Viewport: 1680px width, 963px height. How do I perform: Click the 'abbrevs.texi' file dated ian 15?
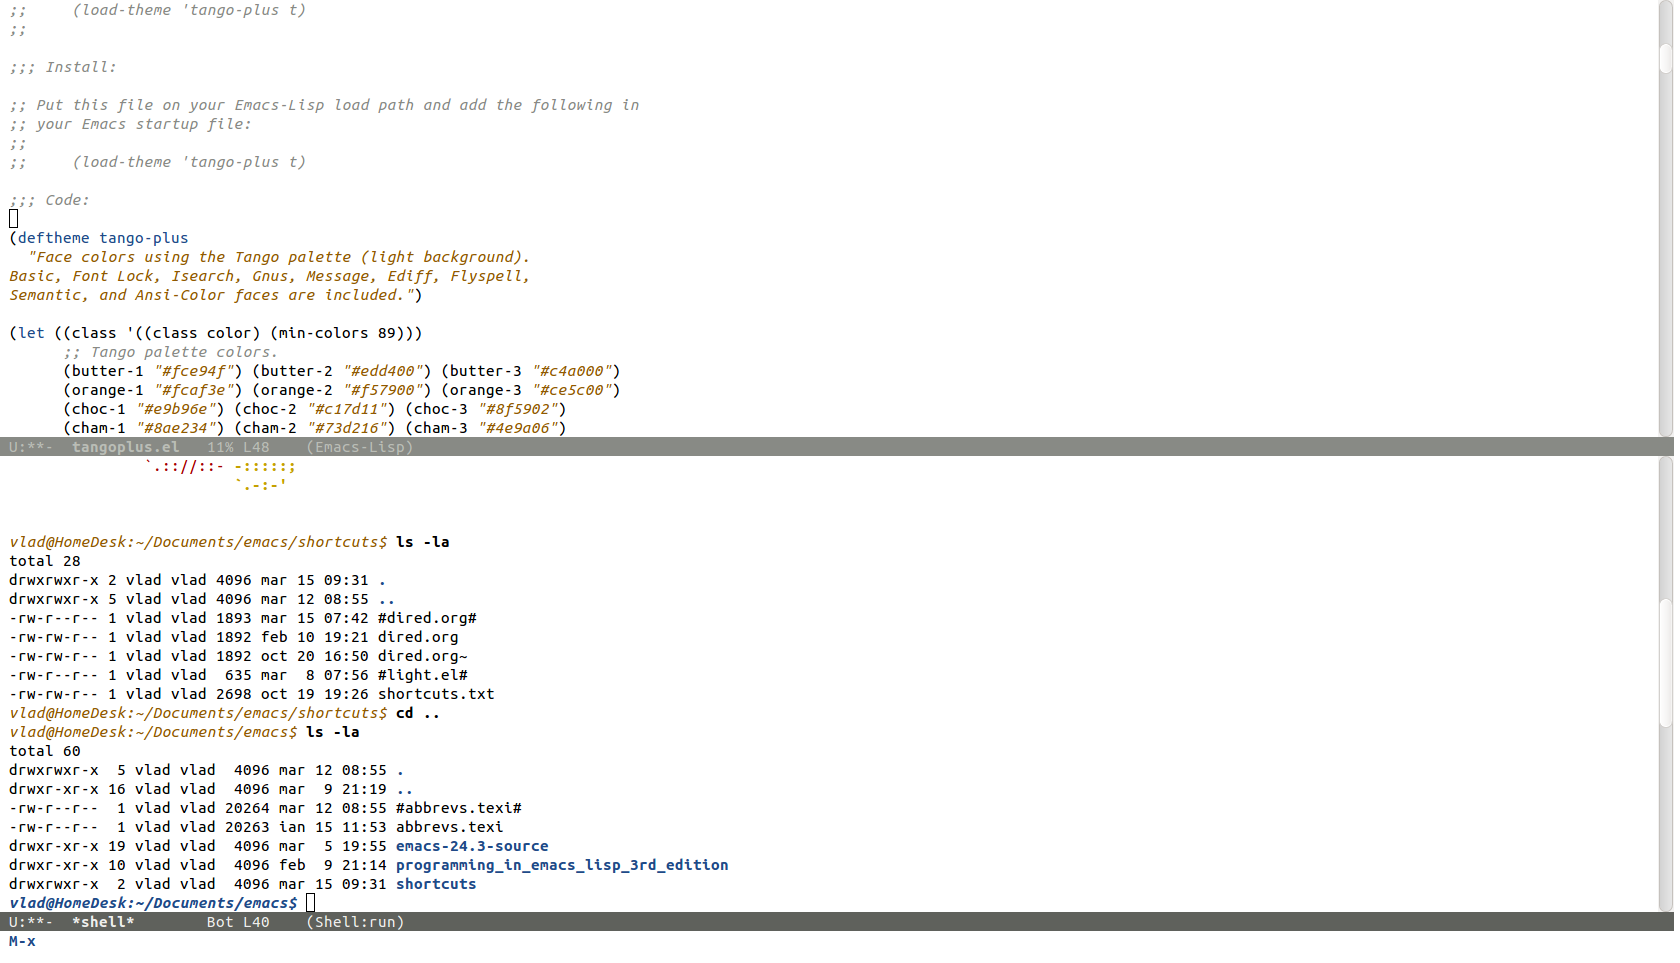click(x=450, y=827)
